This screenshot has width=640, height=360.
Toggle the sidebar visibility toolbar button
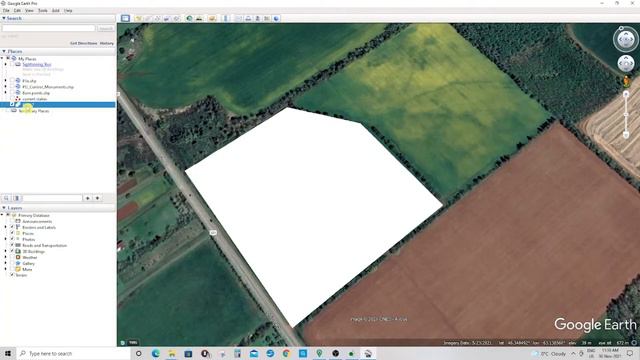pos(125,18)
